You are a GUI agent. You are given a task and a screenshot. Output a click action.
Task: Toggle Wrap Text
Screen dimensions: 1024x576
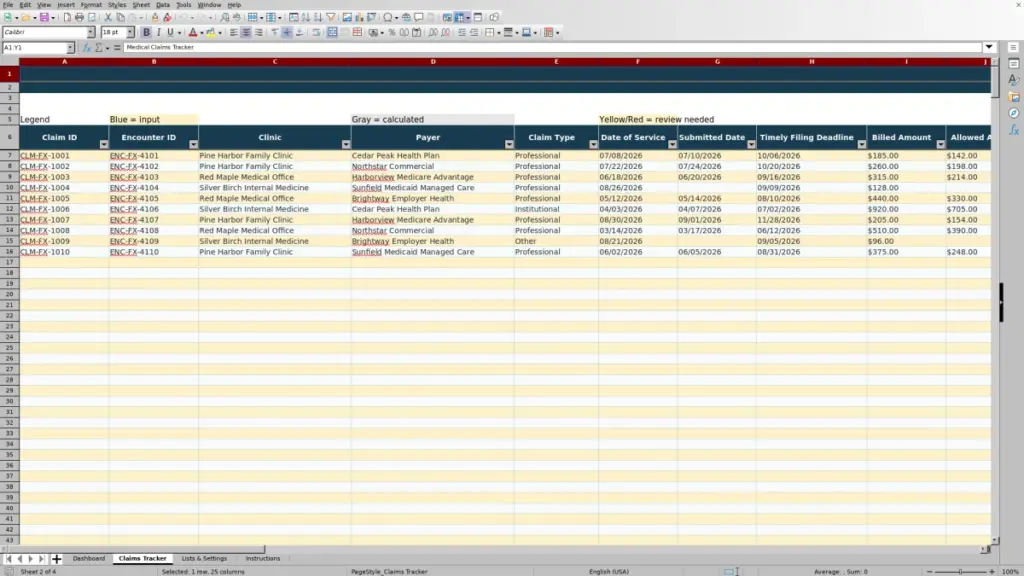[316, 32]
